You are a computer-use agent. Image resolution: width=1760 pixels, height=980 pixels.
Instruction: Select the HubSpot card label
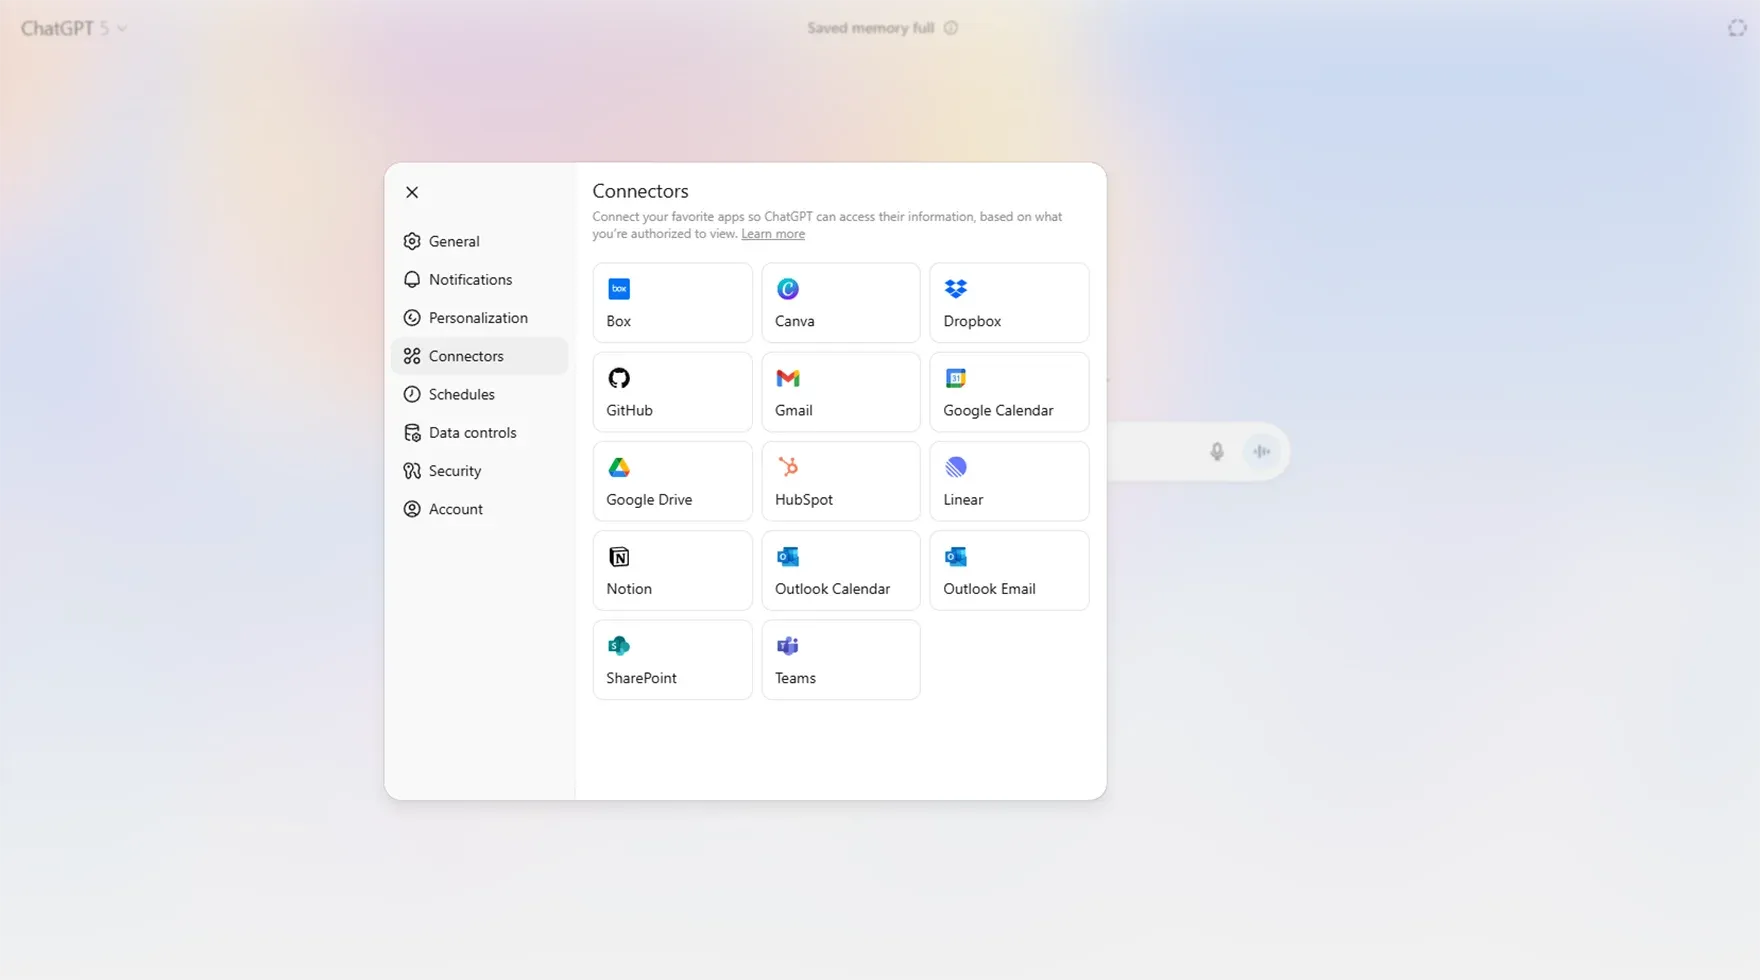(x=803, y=499)
